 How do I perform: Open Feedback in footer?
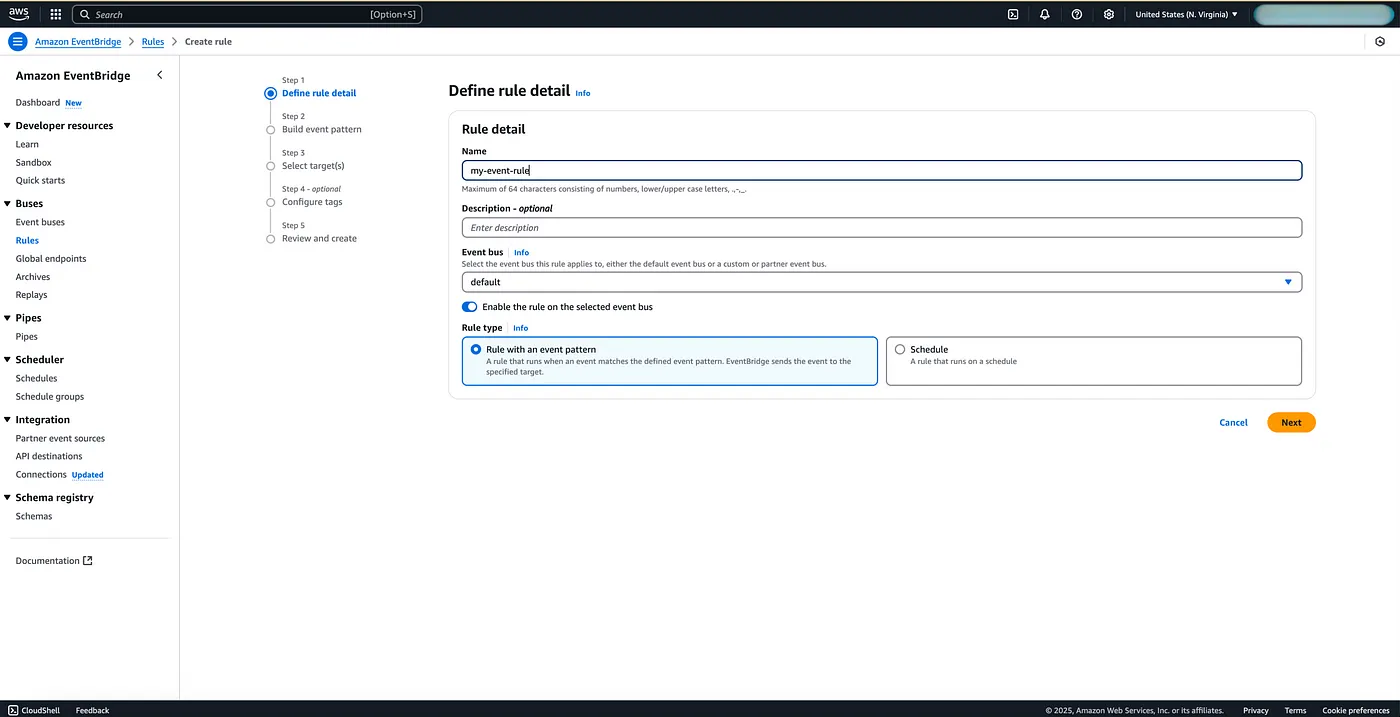(x=92, y=710)
